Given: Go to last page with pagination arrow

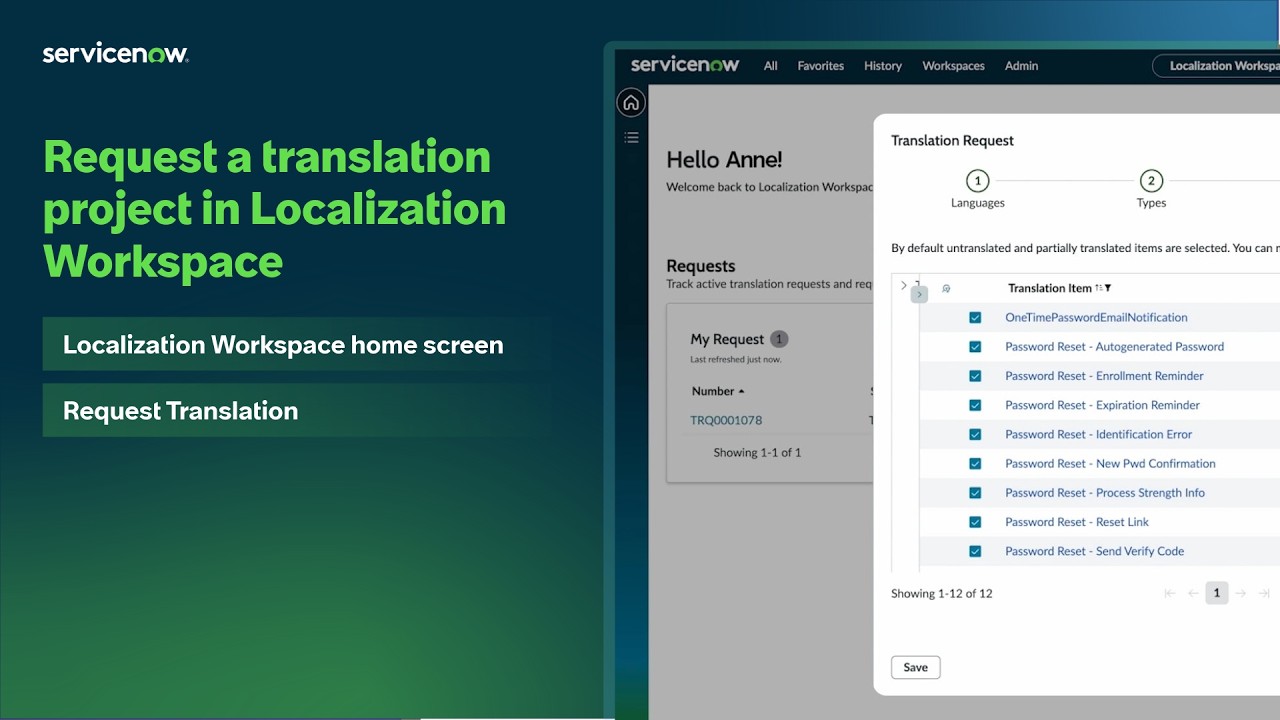Looking at the screenshot, I should pyautogui.click(x=1264, y=593).
